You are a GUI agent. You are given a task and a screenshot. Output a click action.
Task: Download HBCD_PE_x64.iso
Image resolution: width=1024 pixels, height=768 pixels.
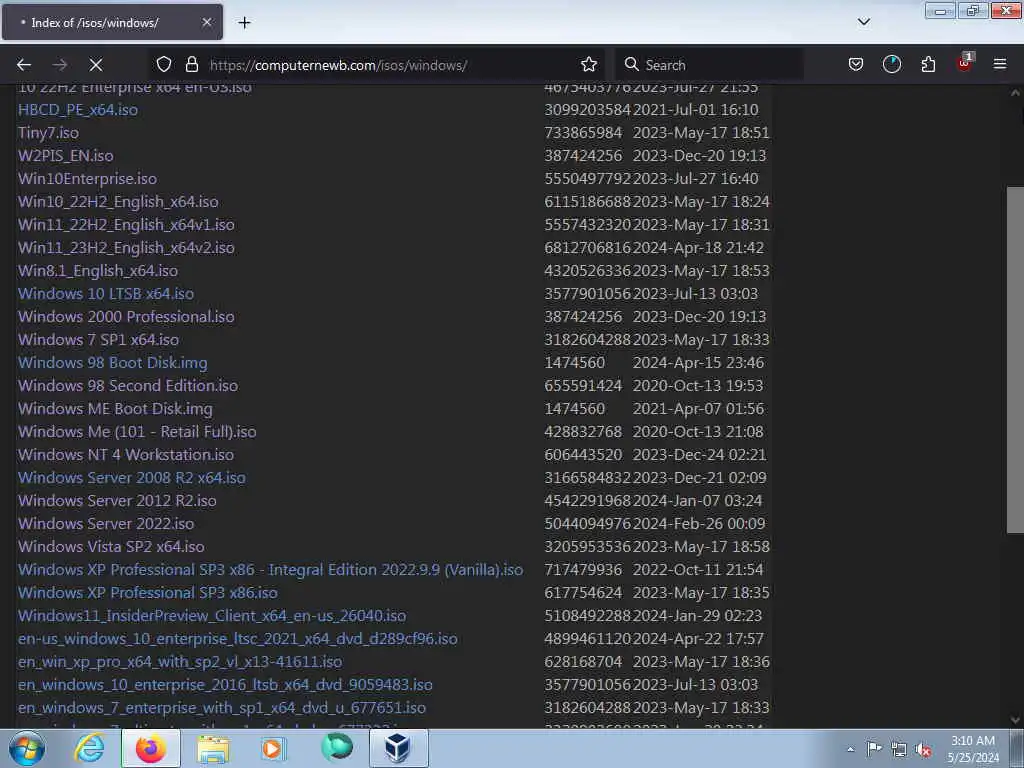click(x=78, y=110)
